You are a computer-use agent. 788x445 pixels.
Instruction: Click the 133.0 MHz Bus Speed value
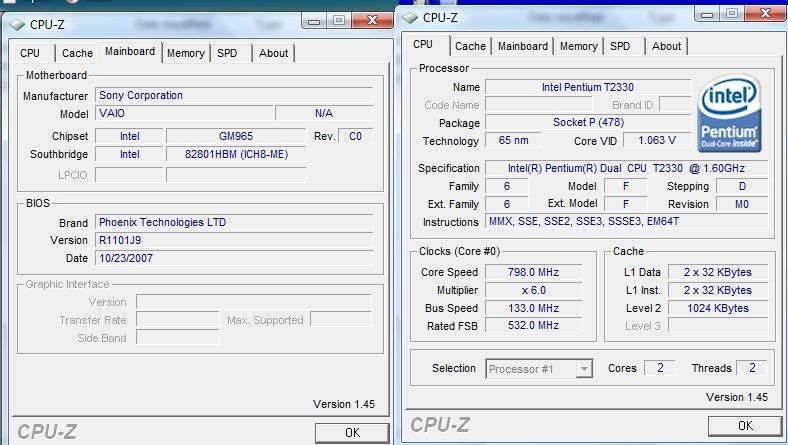click(533, 308)
